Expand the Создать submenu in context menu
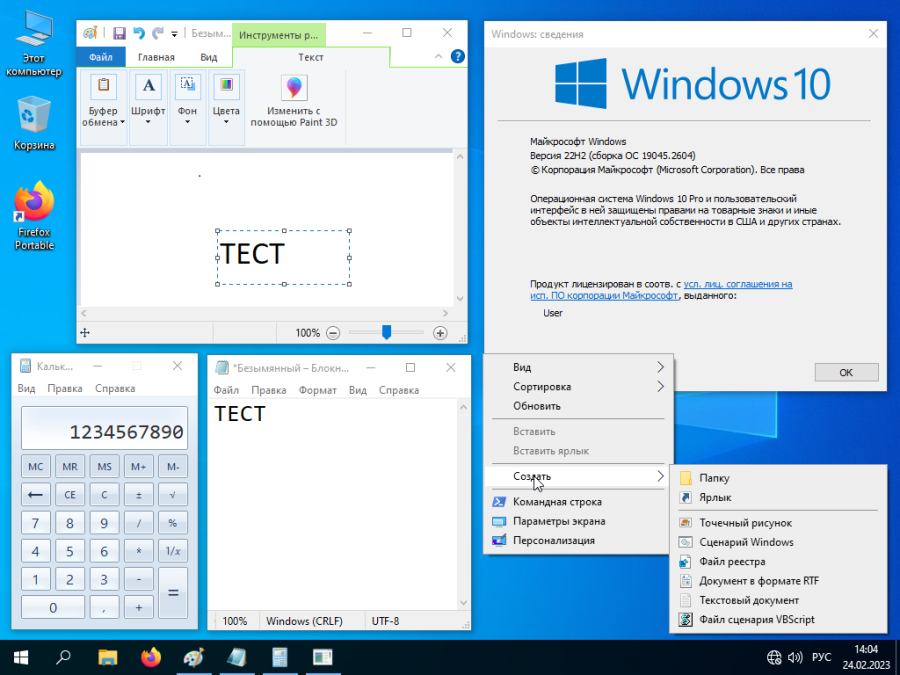 (x=577, y=476)
